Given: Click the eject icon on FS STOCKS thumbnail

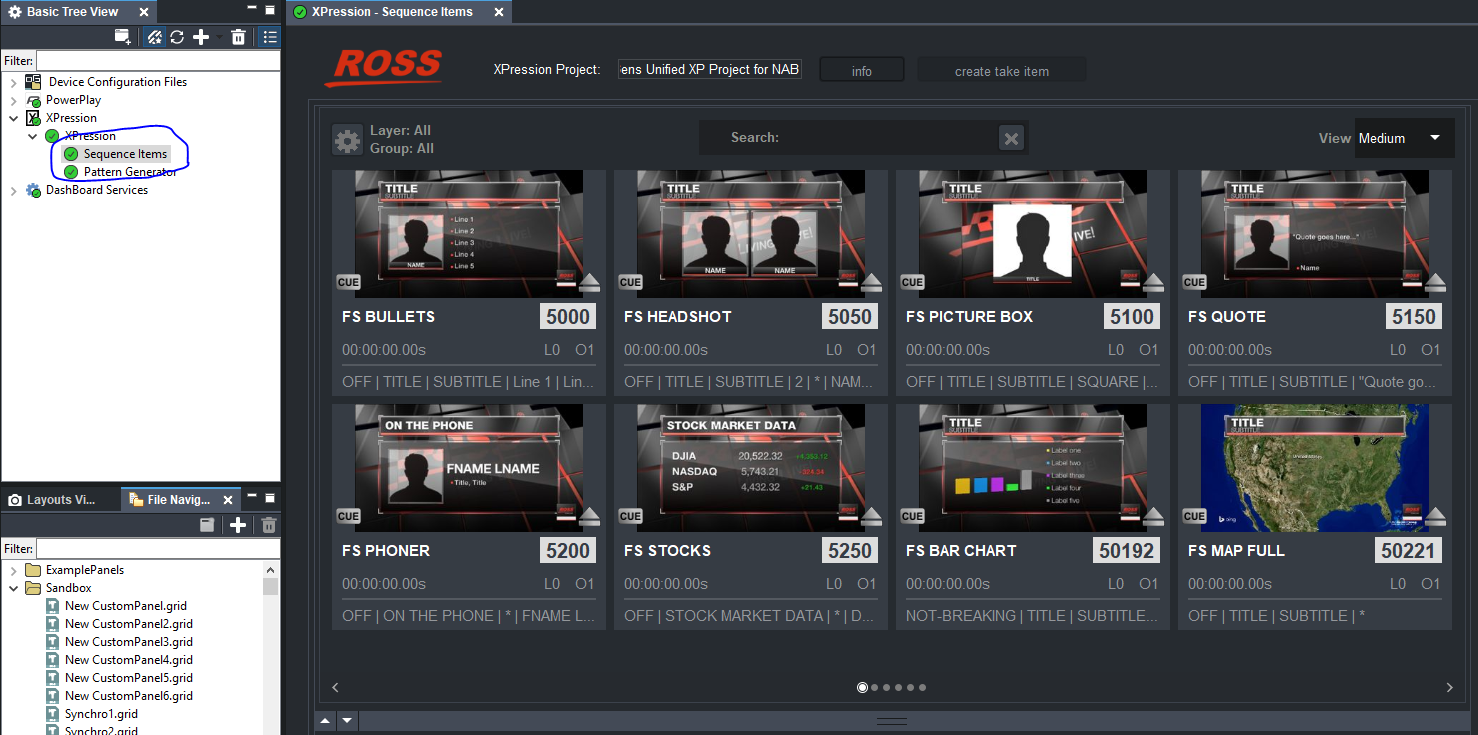Looking at the screenshot, I should [872, 517].
